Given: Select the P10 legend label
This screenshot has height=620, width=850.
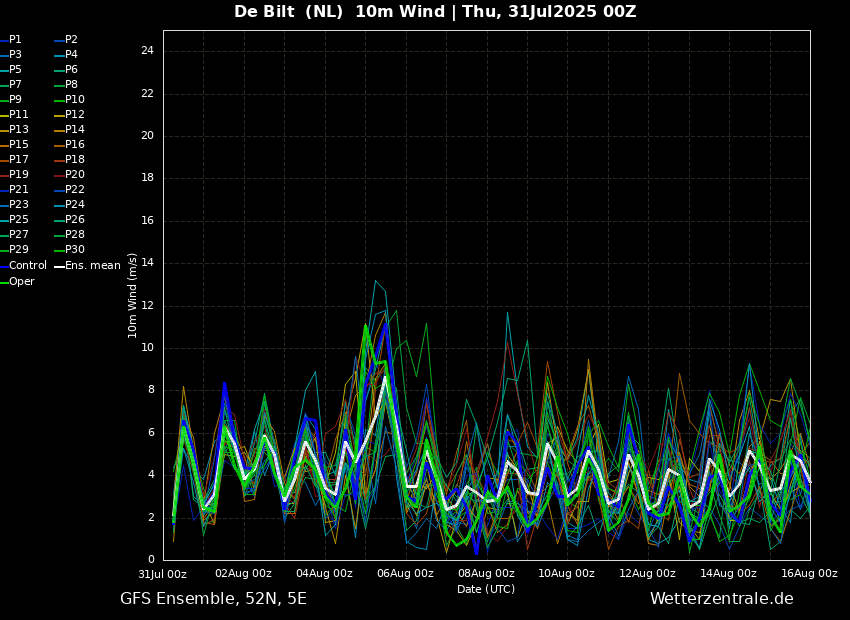Looking at the screenshot, I should pyautogui.click(x=75, y=100).
